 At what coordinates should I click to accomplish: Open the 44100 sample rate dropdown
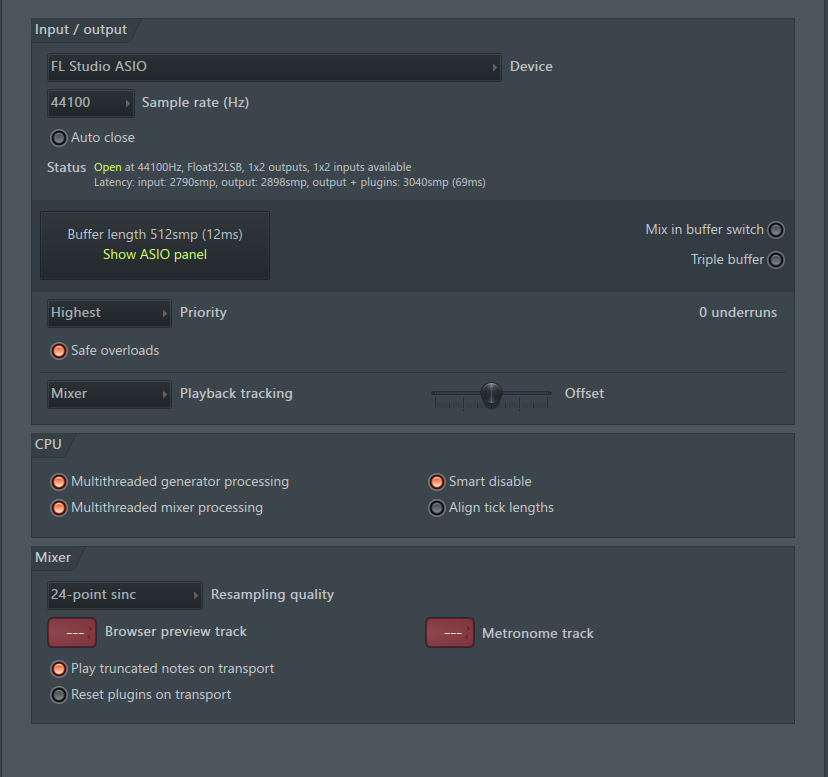(91, 103)
